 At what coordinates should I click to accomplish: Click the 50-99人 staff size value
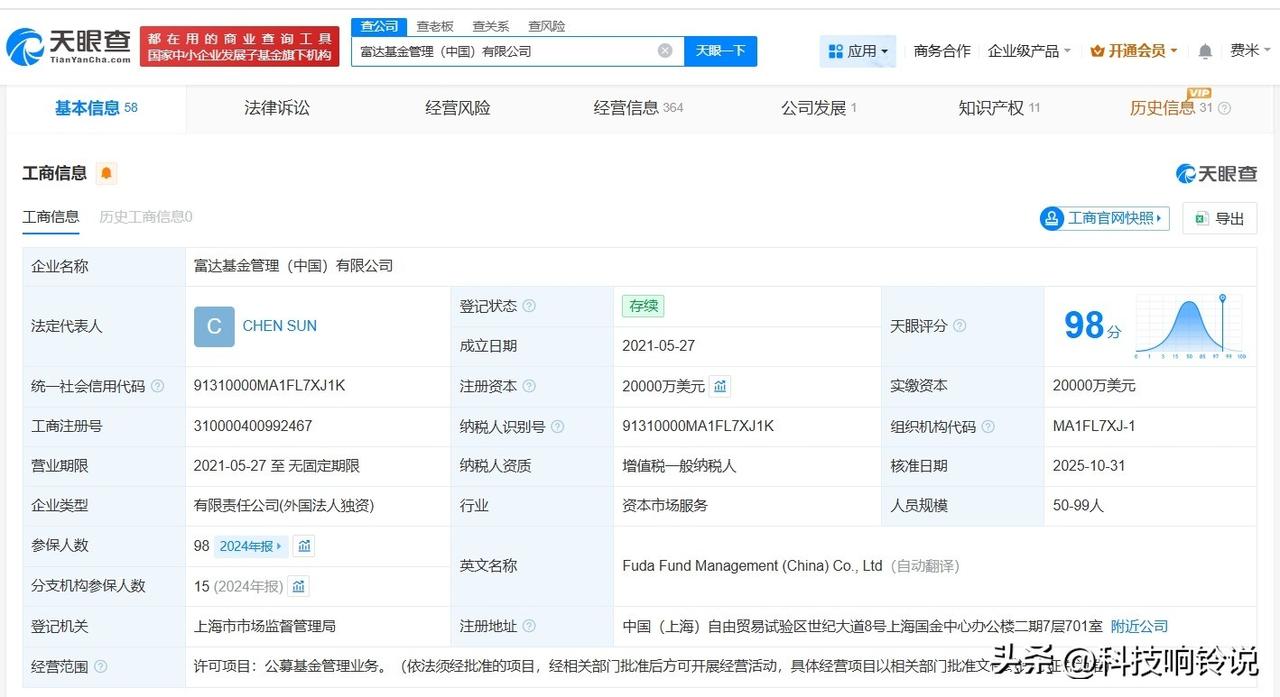coord(1078,506)
